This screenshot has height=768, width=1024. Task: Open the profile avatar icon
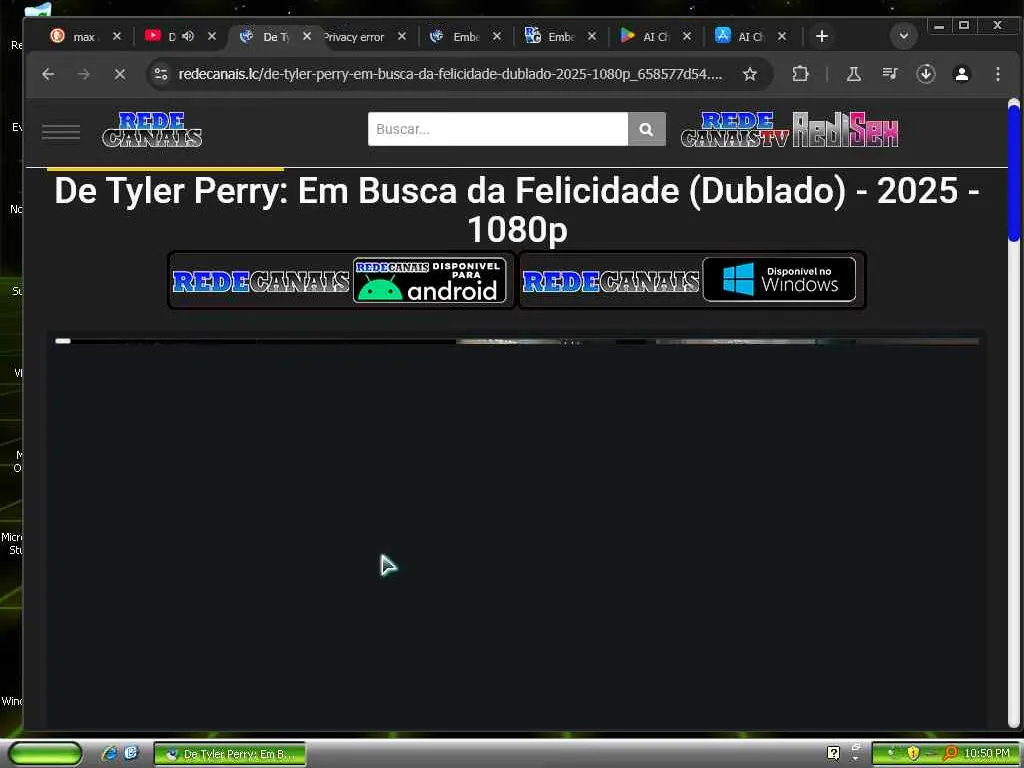click(961, 74)
